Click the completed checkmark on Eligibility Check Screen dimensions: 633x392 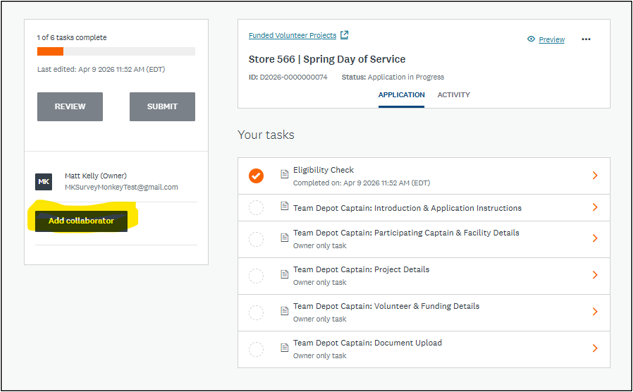(x=256, y=176)
